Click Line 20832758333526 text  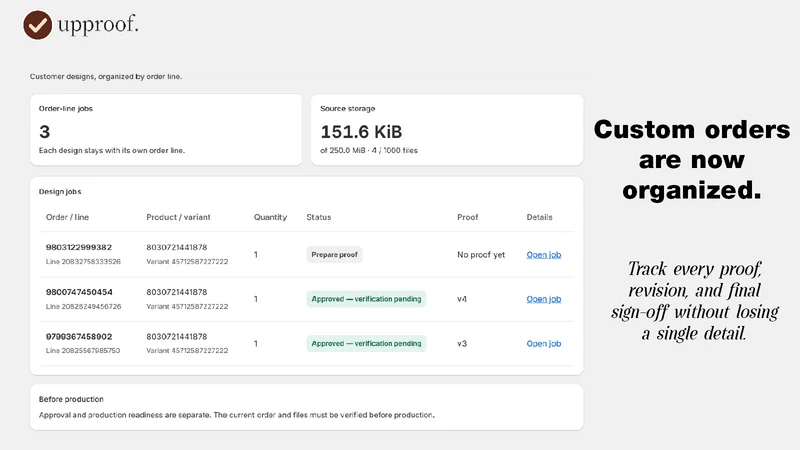[x=83, y=262]
